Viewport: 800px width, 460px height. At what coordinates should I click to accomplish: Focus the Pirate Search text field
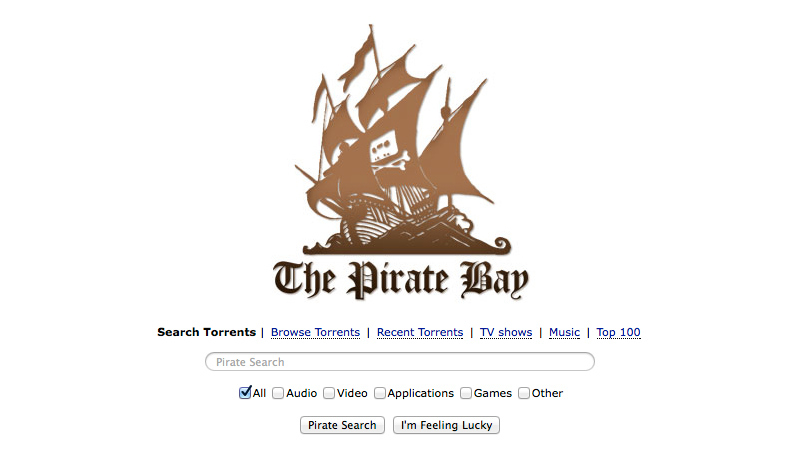[x=400, y=362]
